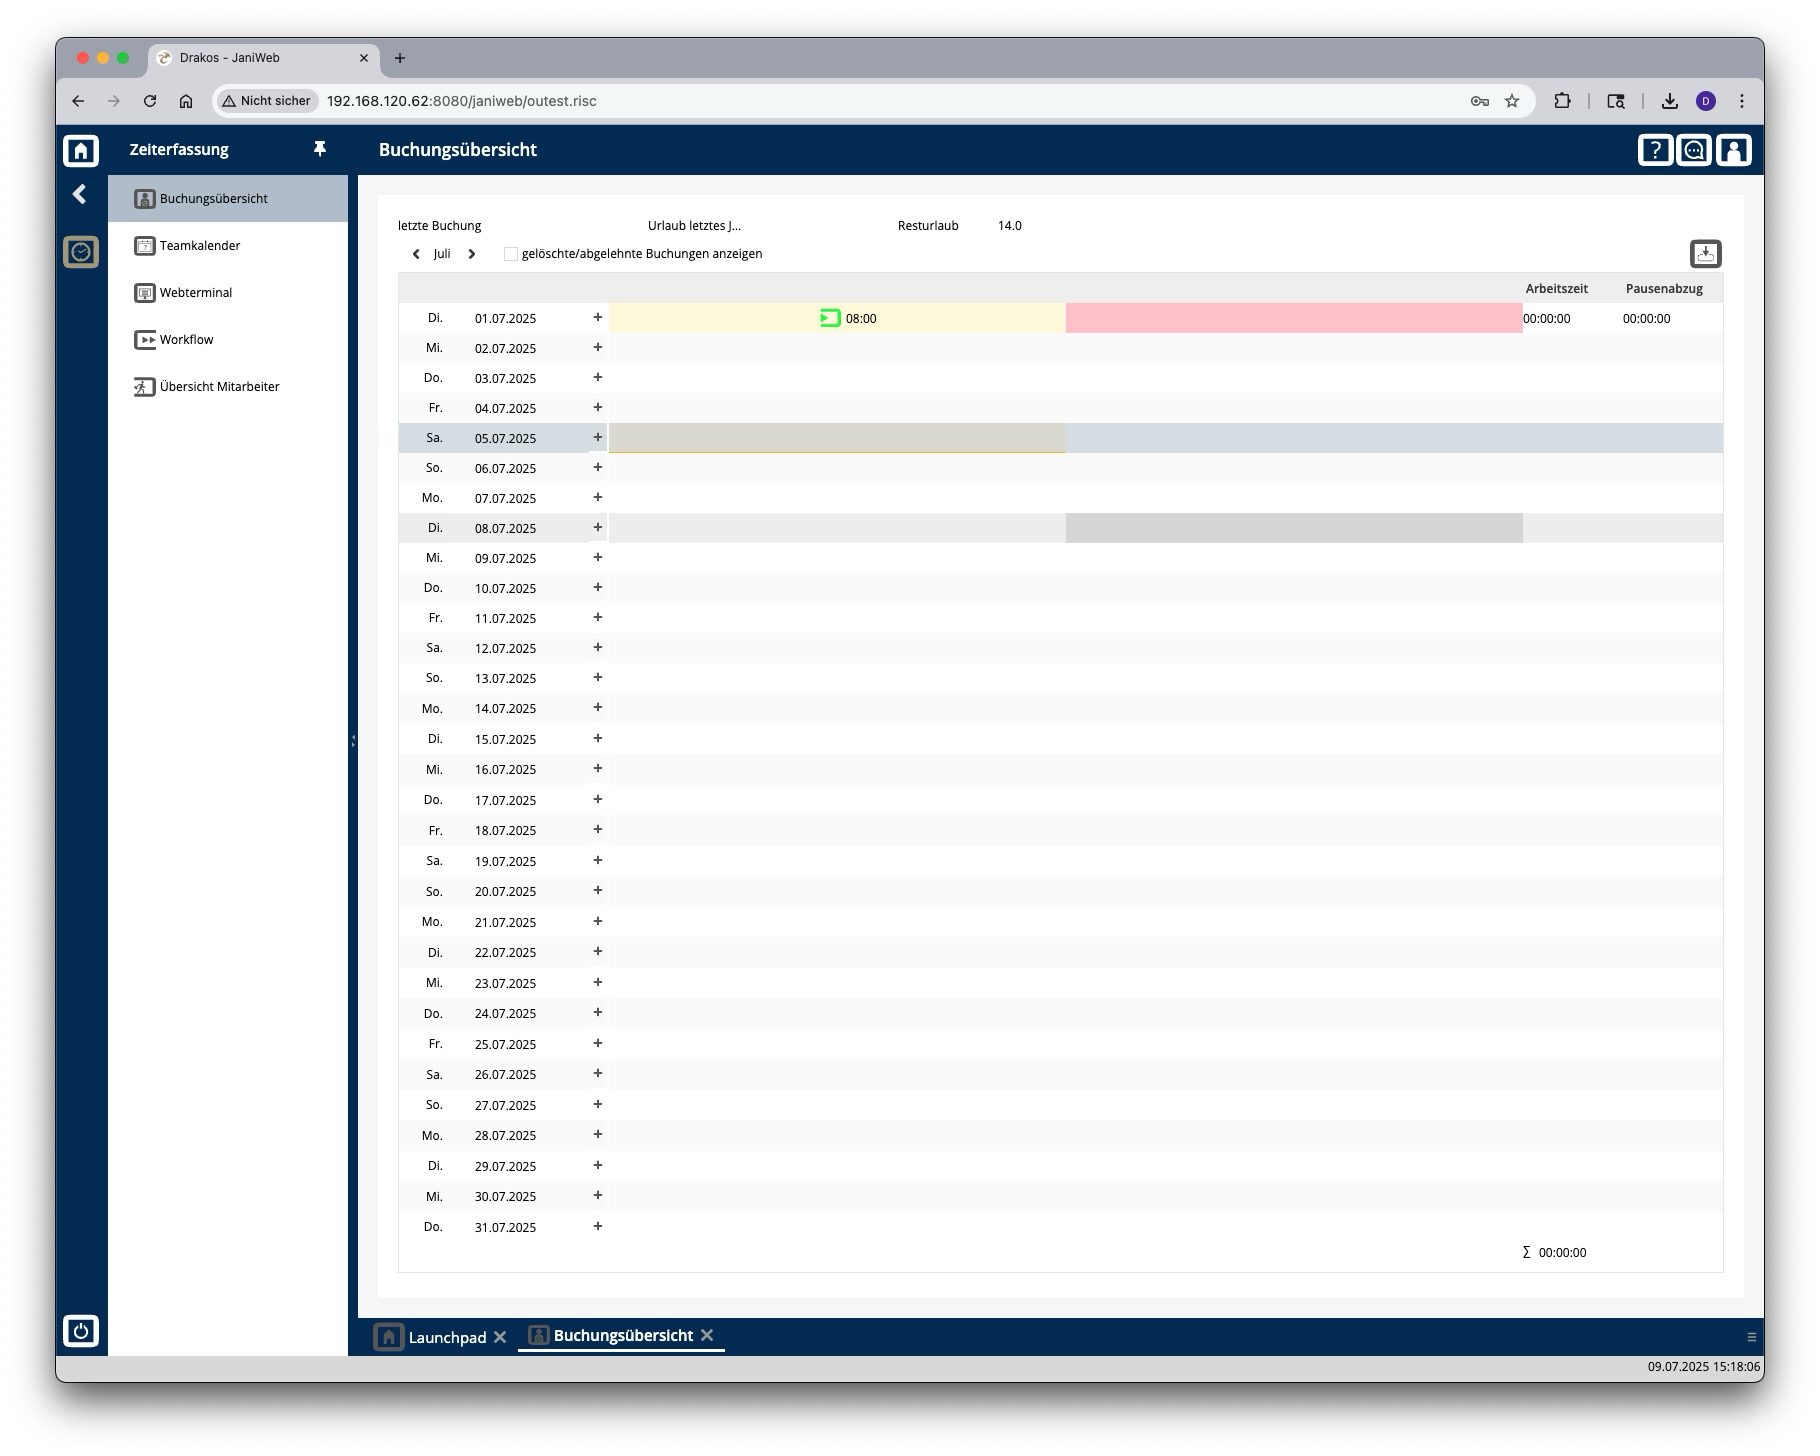Go to previous month before Juli
The width and height of the screenshot is (1820, 1456).
click(x=416, y=254)
